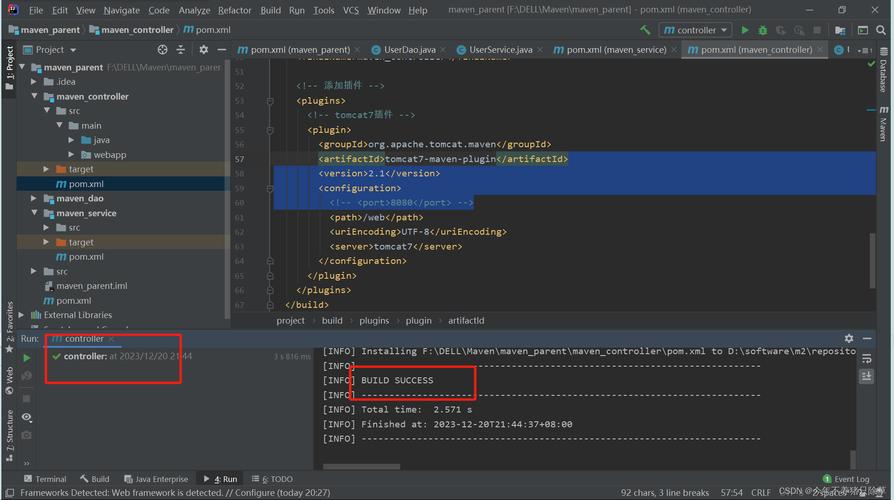Start debugging with the bug icon
This screenshot has height=500, width=894.
tap(763, 30)
